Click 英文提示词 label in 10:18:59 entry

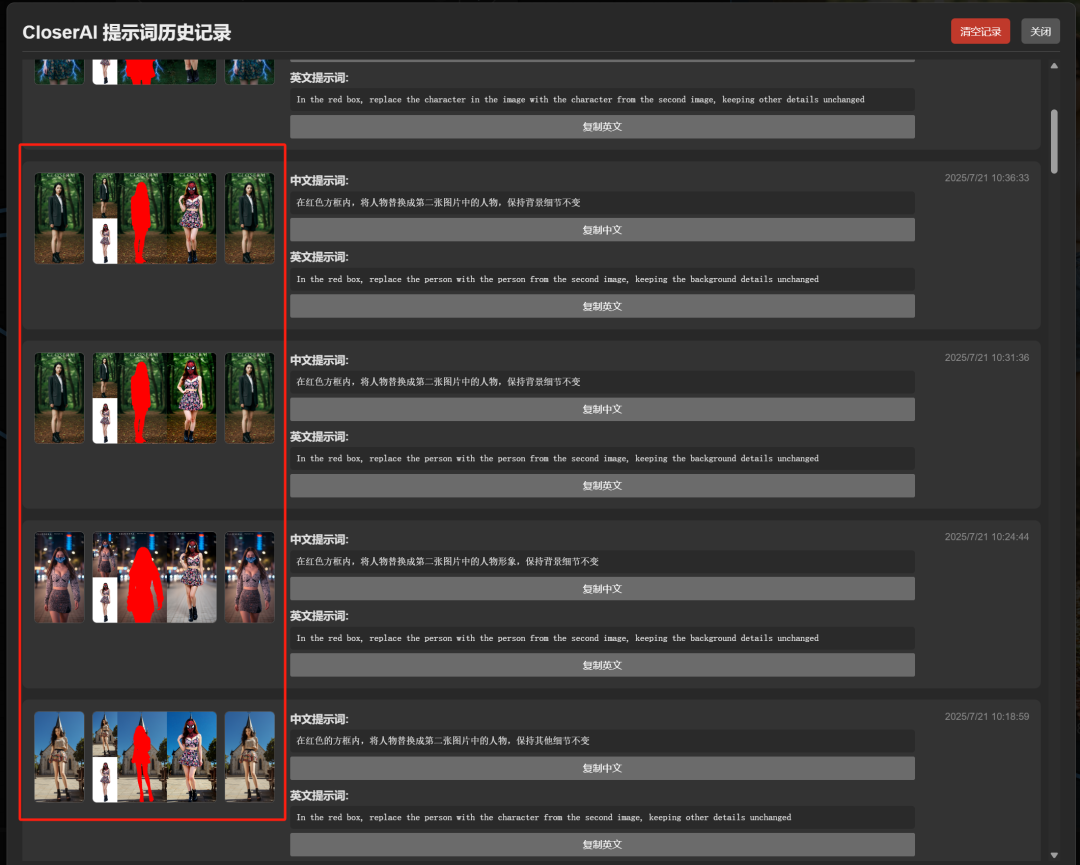pos(319,795)
